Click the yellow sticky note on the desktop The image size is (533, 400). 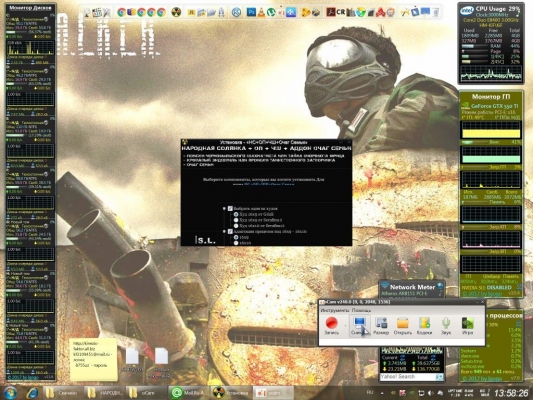93,360
